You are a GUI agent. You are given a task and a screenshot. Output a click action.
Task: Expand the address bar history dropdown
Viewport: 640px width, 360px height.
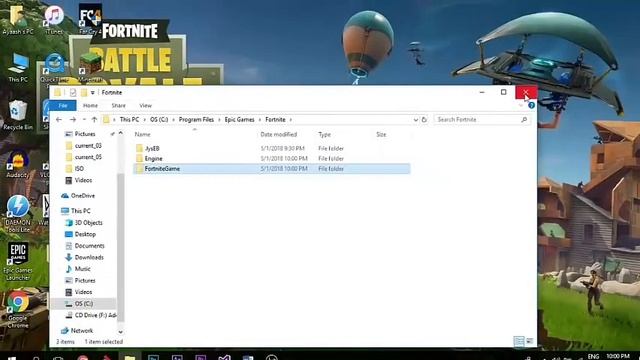coord(416,120)
